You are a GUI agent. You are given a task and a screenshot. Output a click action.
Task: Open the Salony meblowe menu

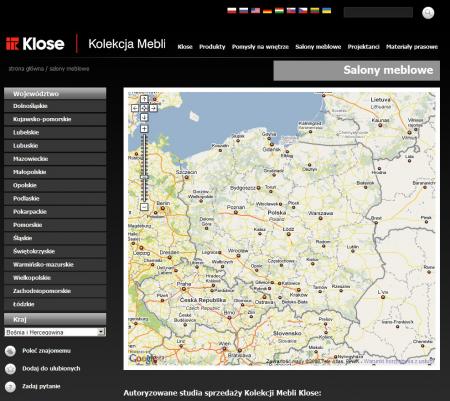[x=318, y=47]
